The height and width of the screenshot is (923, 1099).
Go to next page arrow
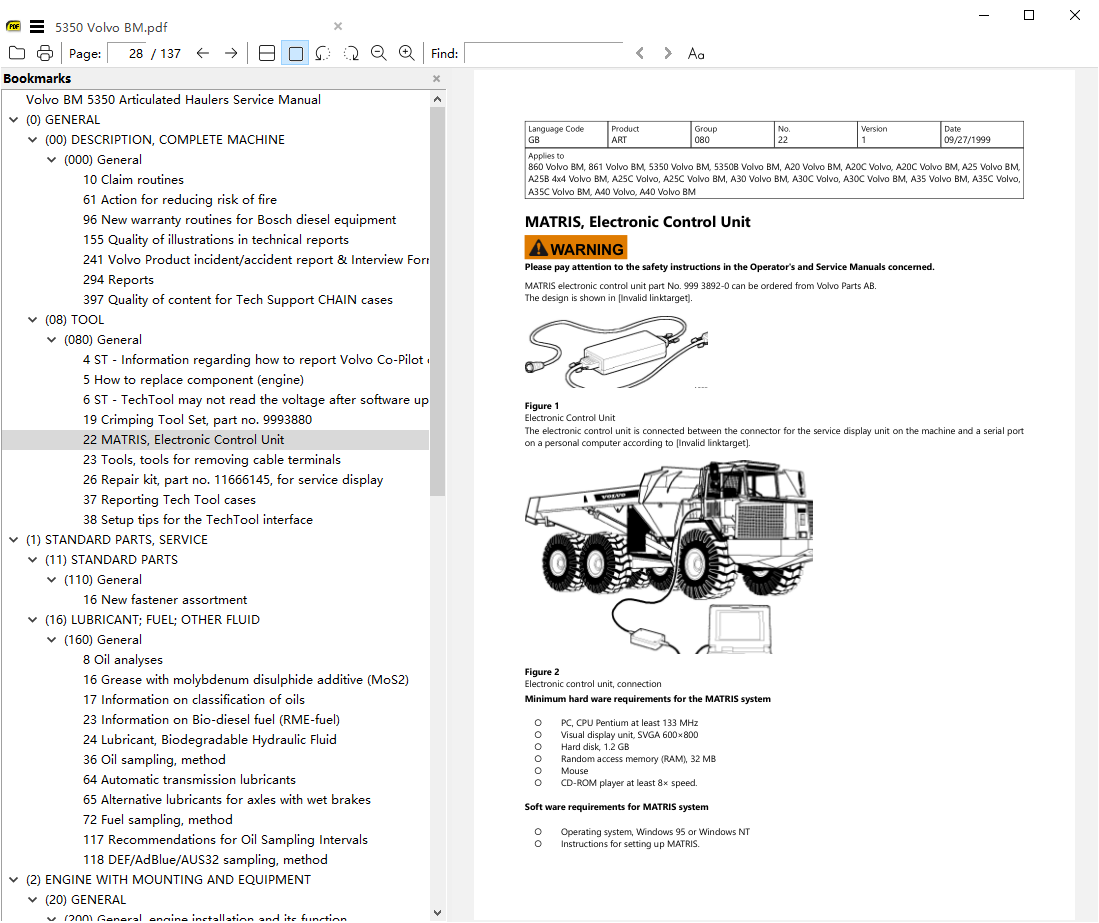231,53
